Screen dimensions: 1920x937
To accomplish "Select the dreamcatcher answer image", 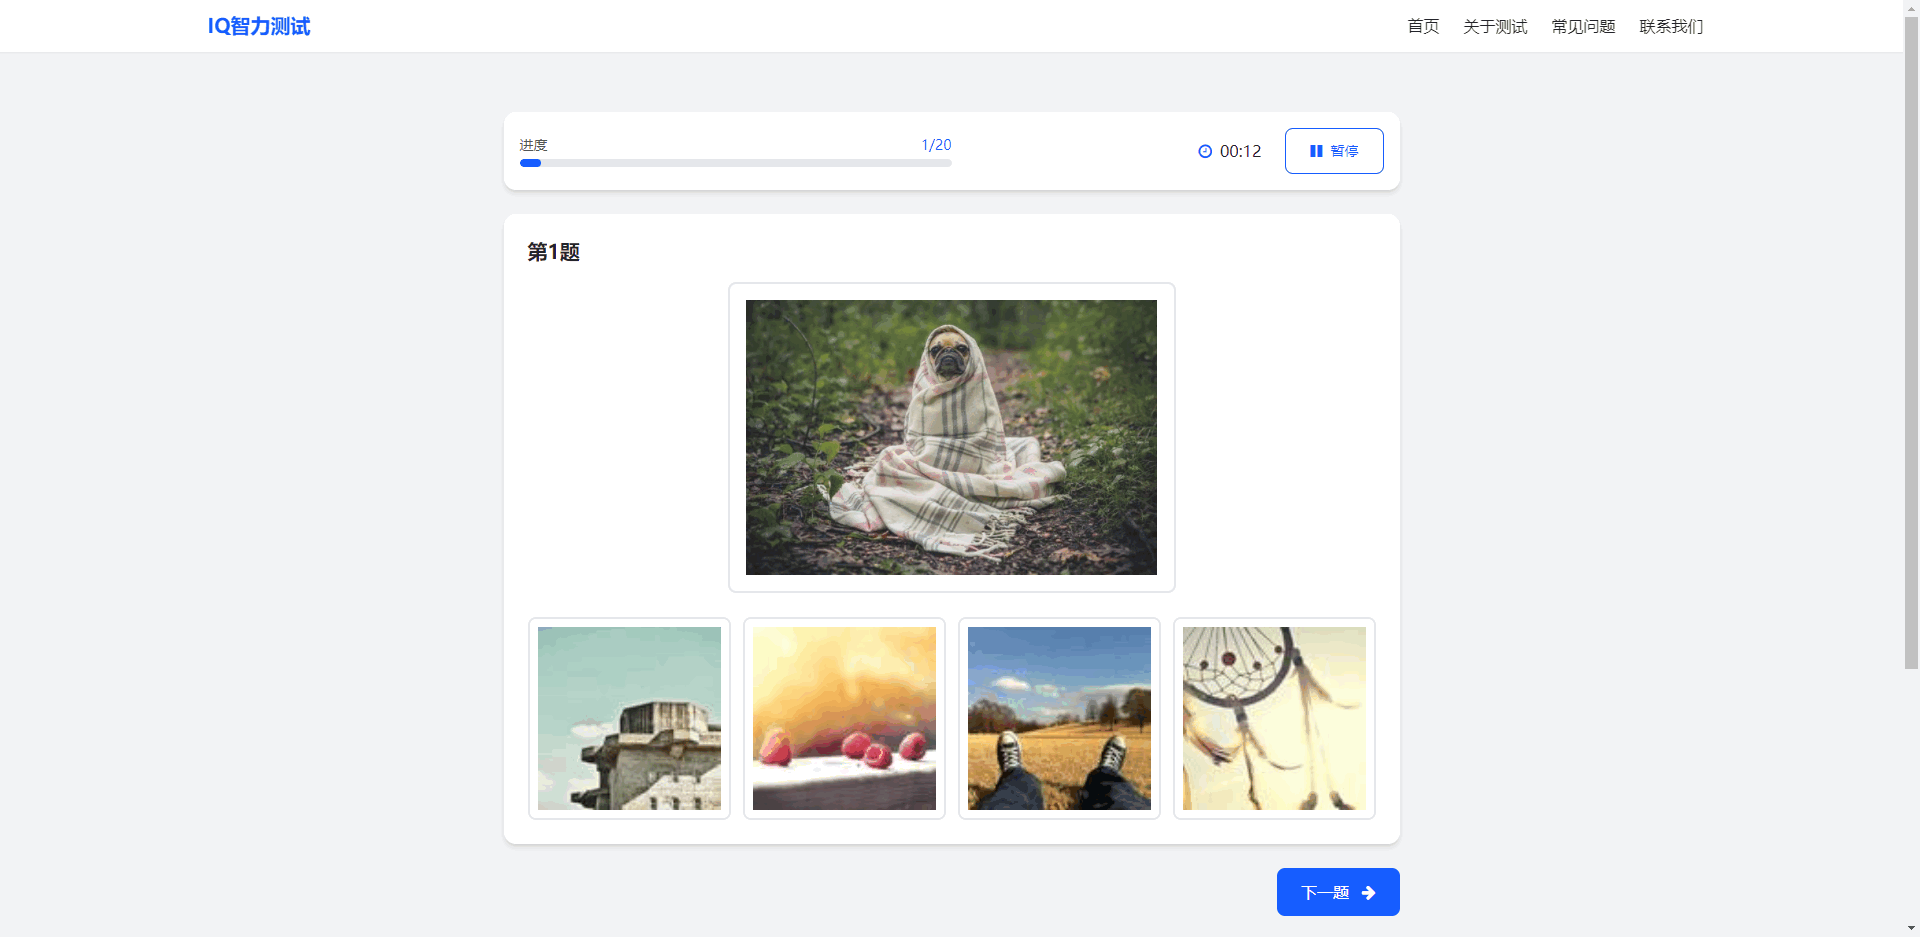I will (x=1274, y=718).
